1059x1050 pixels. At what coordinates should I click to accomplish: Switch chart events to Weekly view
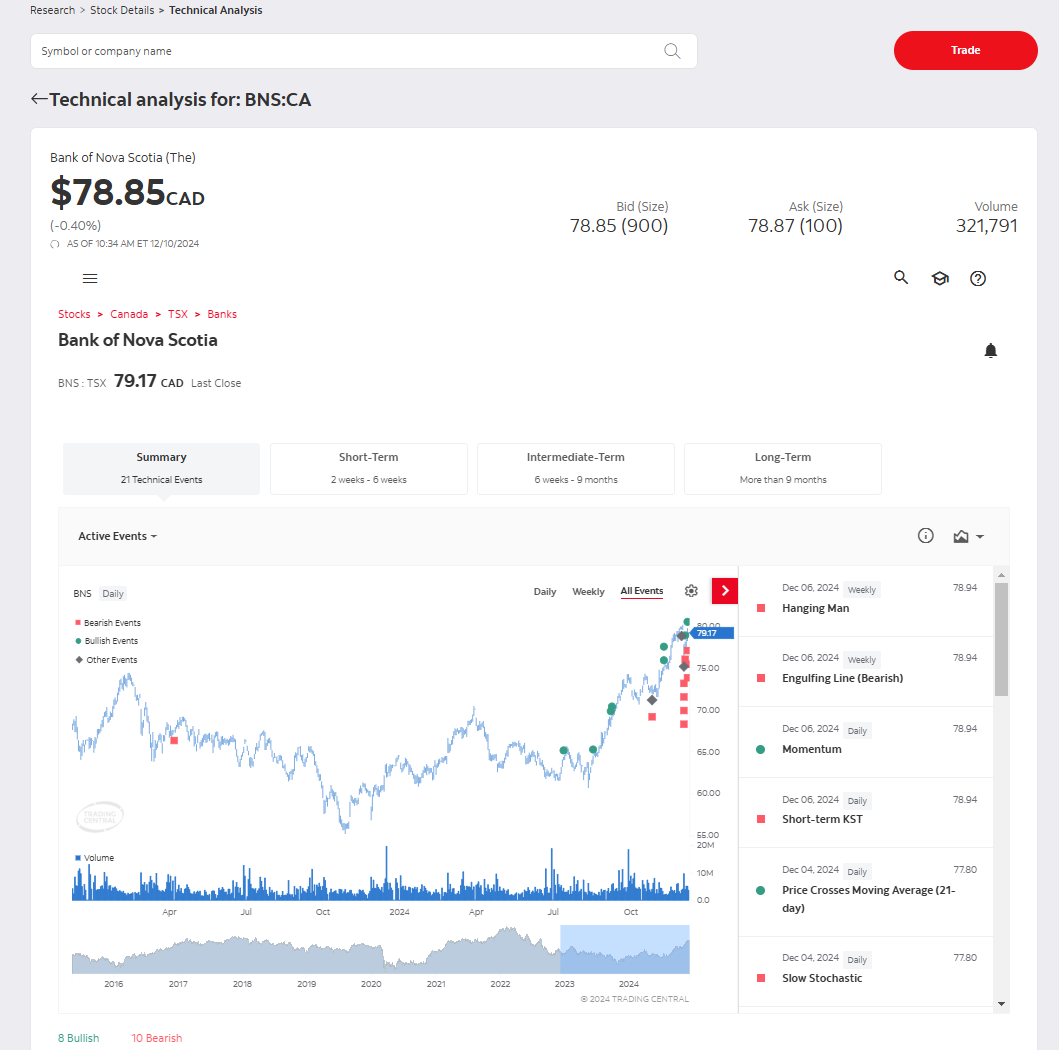pos(588,591)
